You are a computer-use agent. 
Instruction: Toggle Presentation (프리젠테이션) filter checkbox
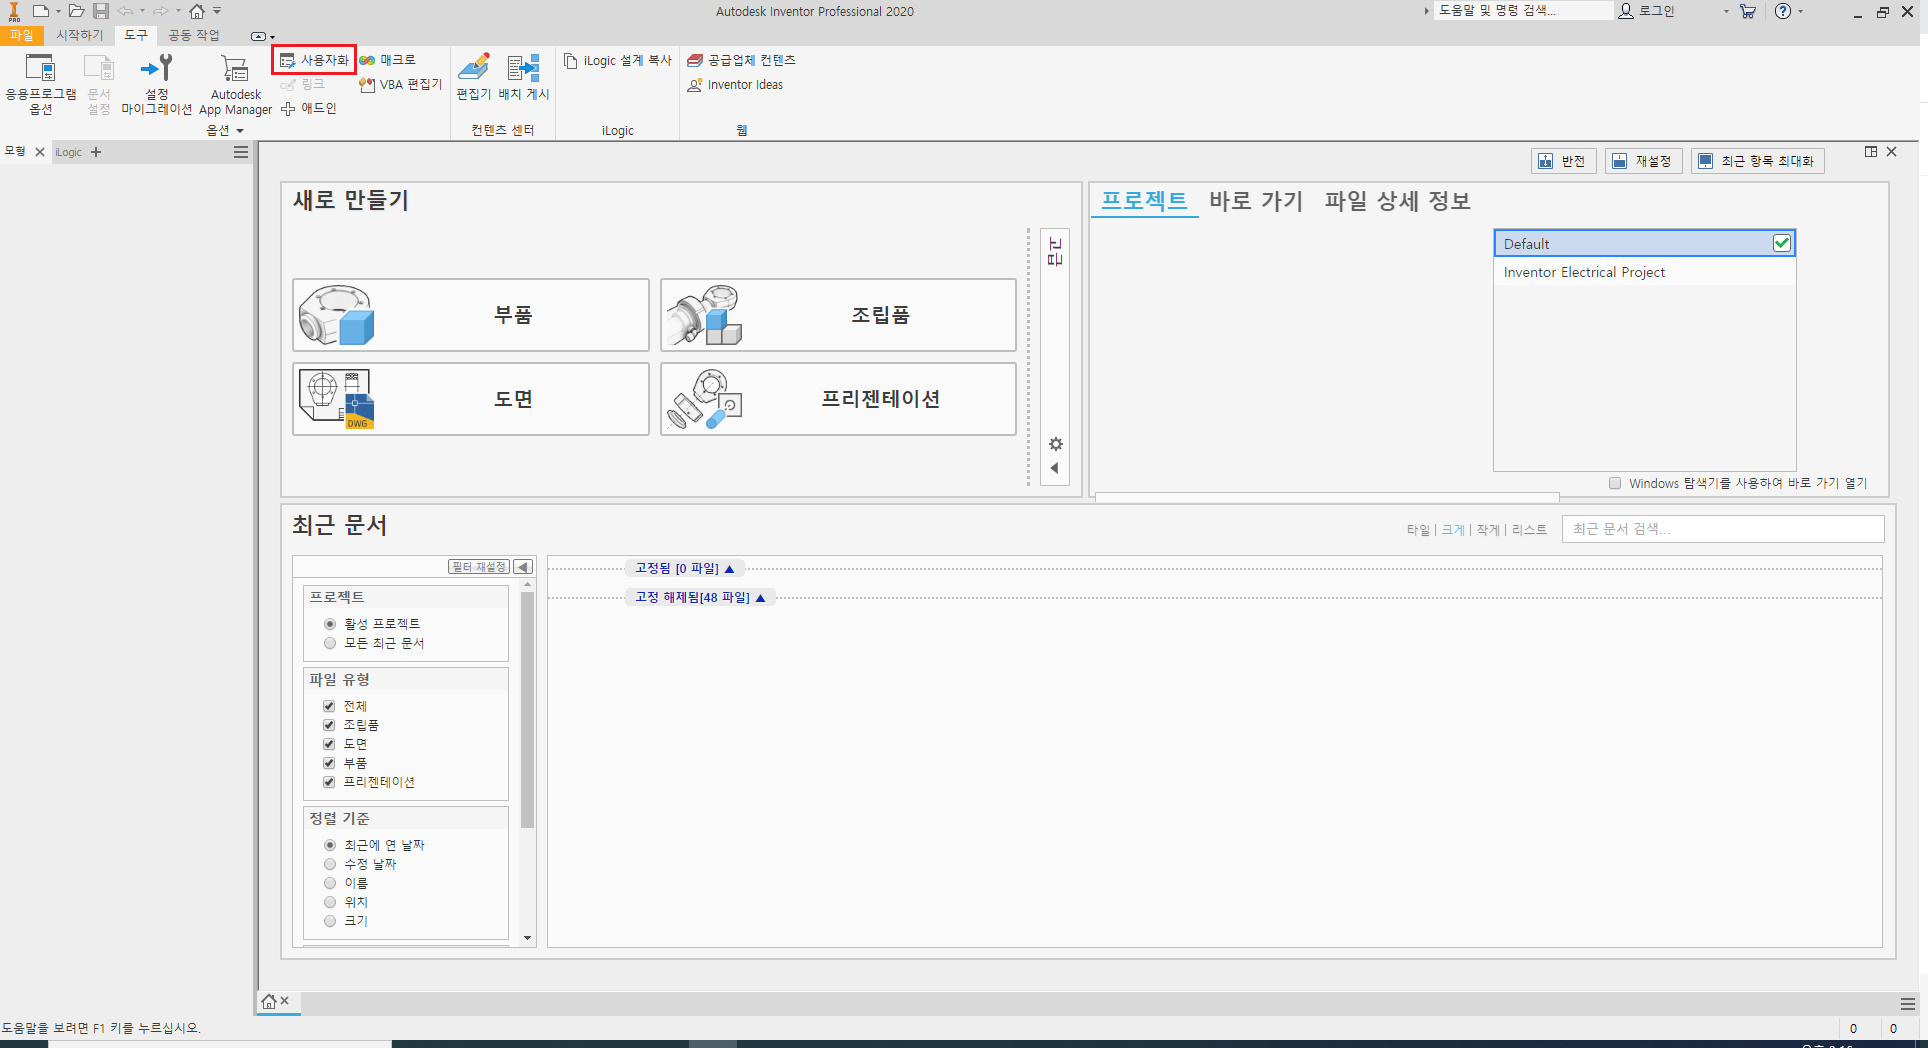(329, 782)
